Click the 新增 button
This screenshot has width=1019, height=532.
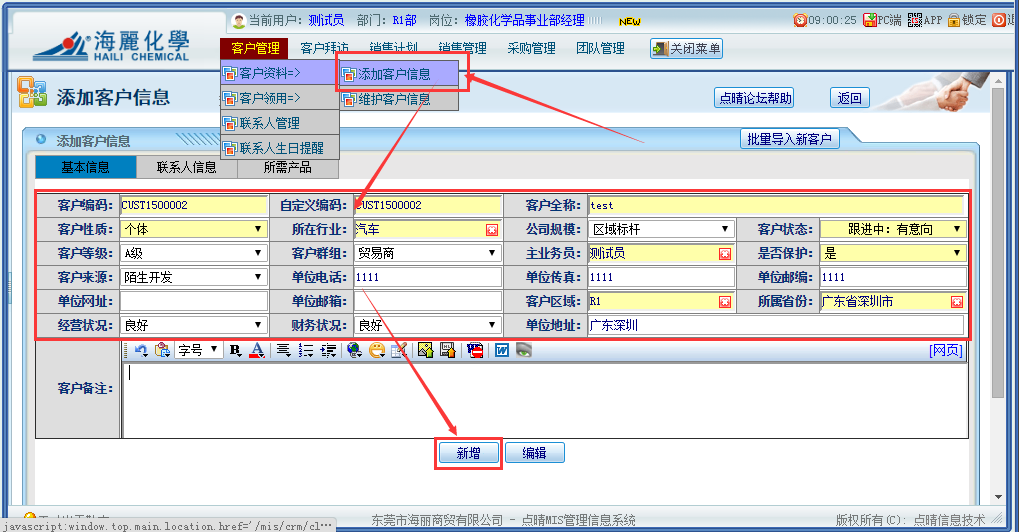pos(468,453)
